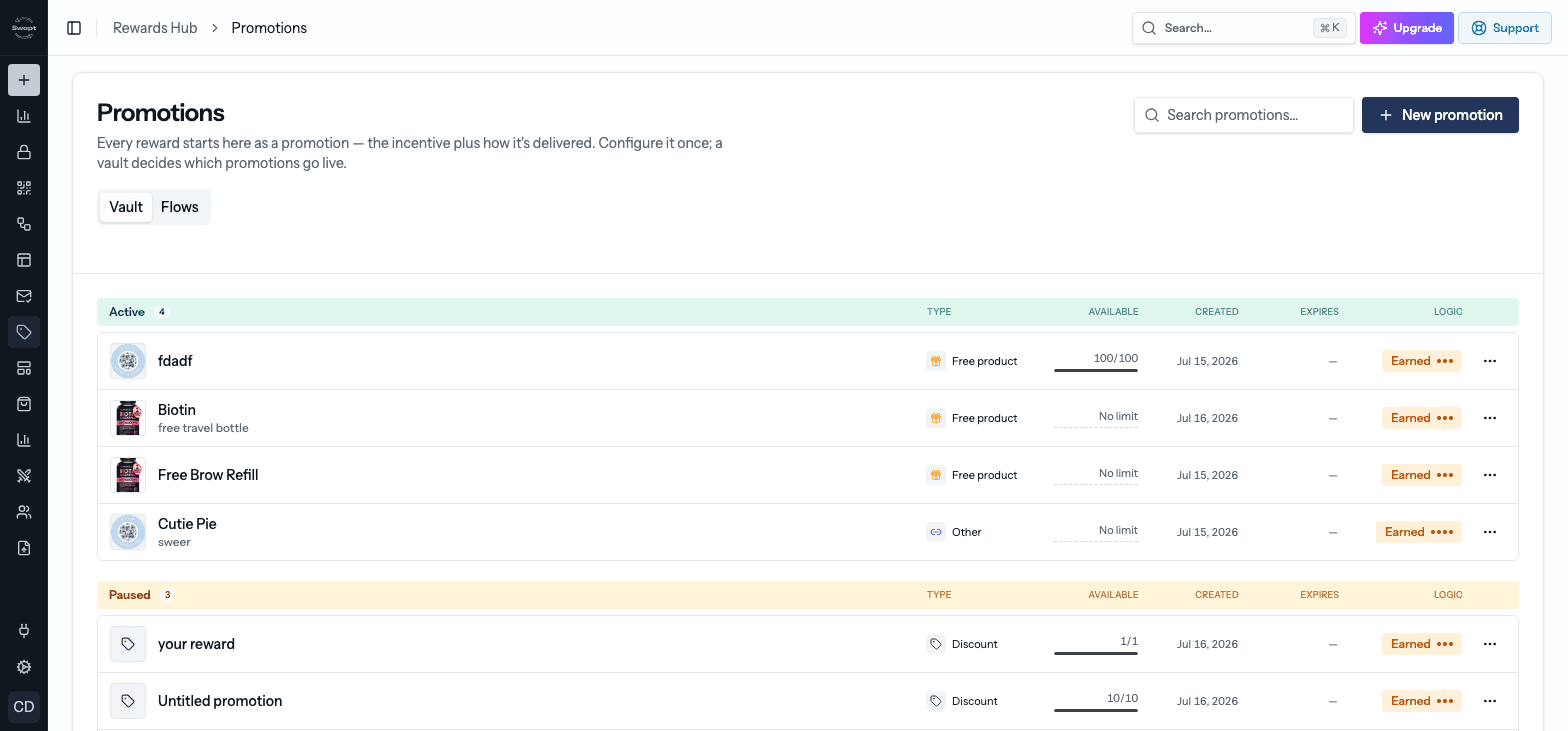Image resolution: width=1568 pixels, height=731 pixels.
Task: Click the Biotin product thumbnail
Action: 128,418
